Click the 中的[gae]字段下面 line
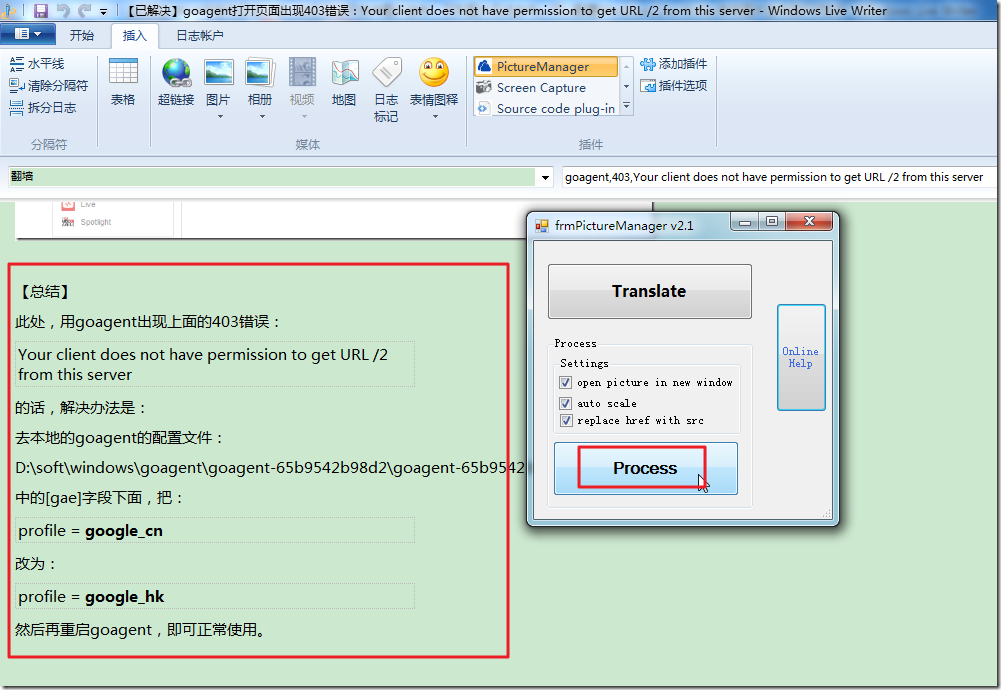 coord(100,498)
